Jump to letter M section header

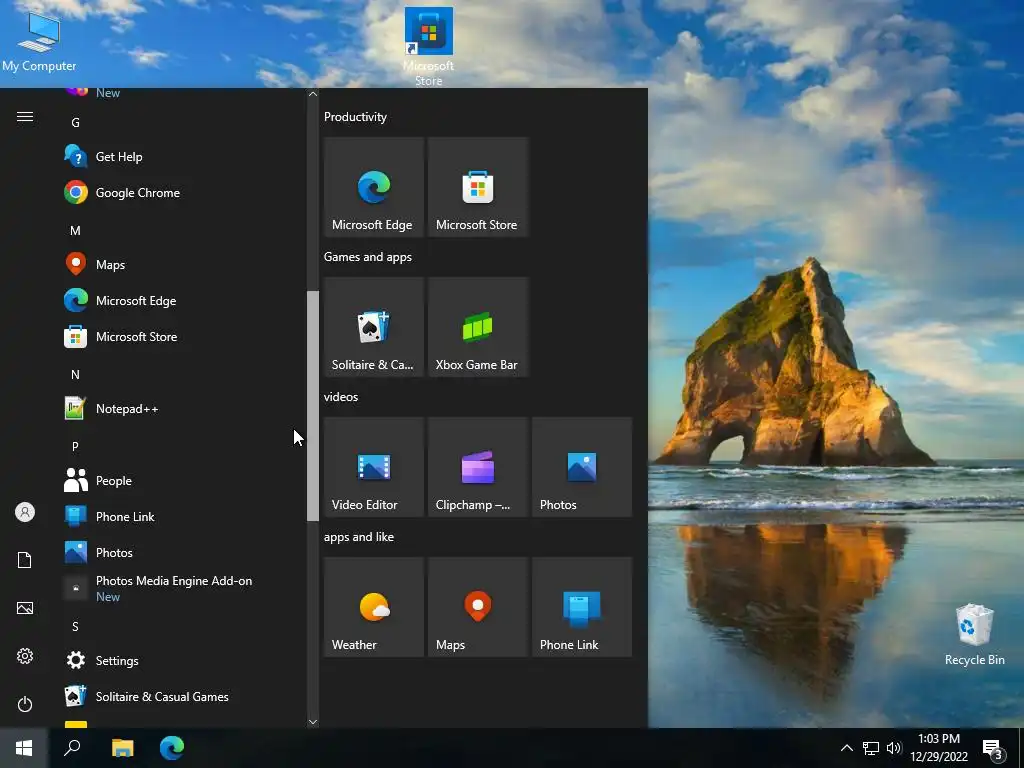coord(75,231)
